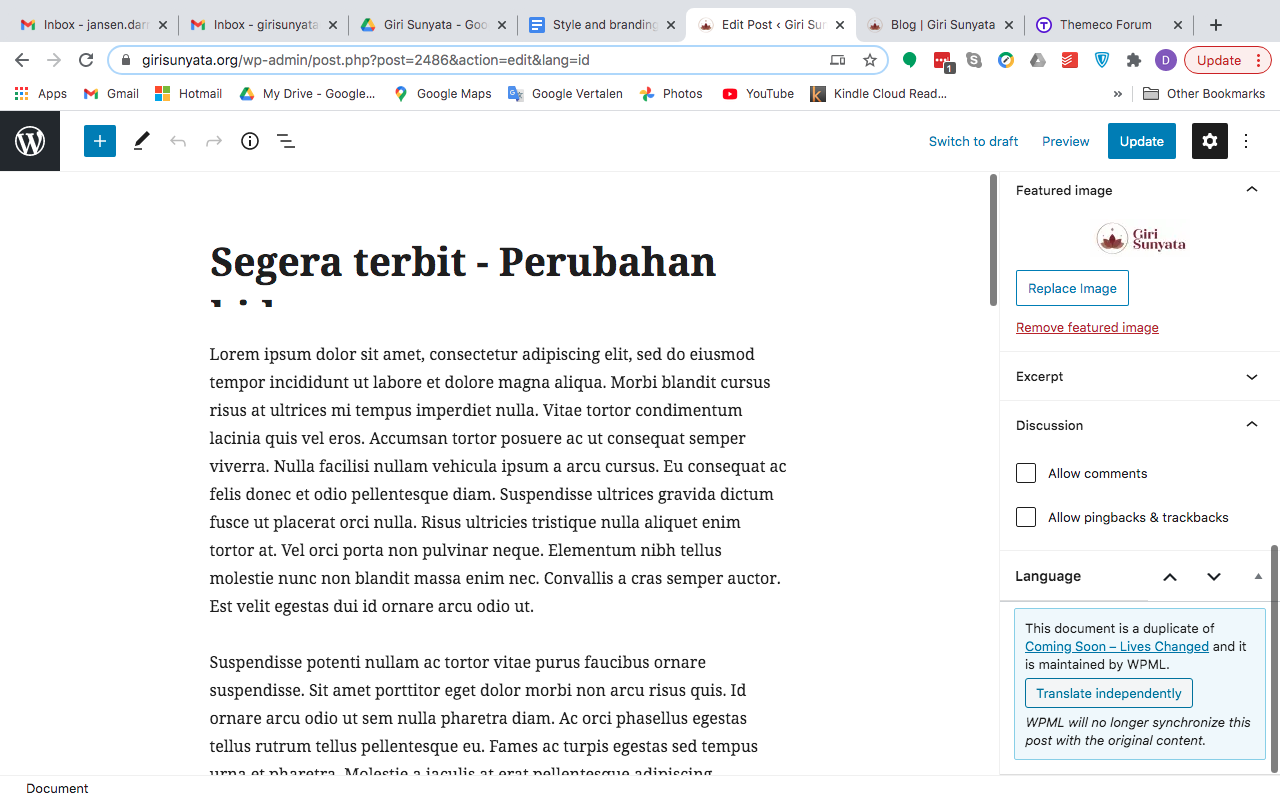
Task: Click the Giri Sunyata featured image thumbnail
Action: tap(1141, 238)
